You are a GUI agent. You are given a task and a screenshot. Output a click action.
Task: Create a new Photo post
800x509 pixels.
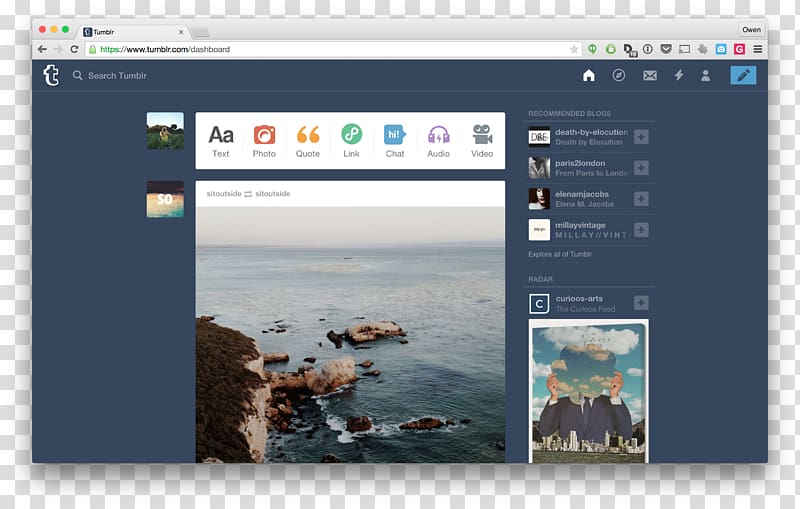coord(264,141)
